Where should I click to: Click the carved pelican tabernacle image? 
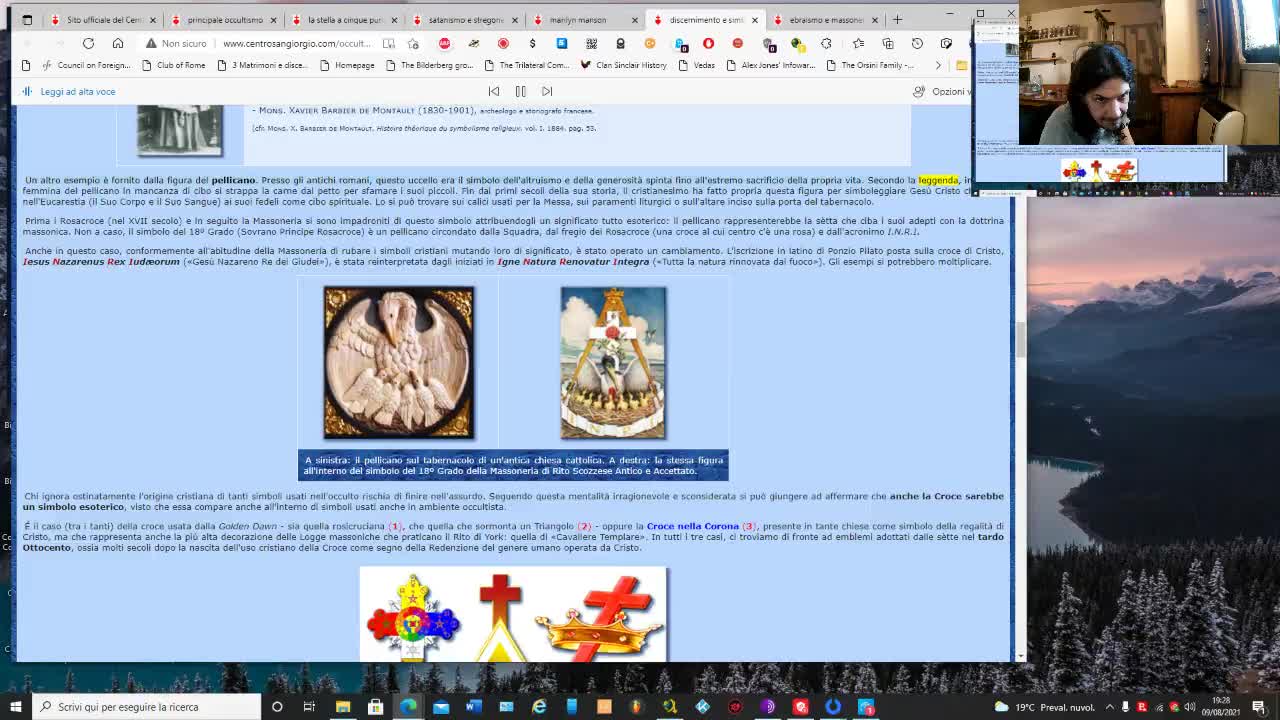[x=398, y=362]
